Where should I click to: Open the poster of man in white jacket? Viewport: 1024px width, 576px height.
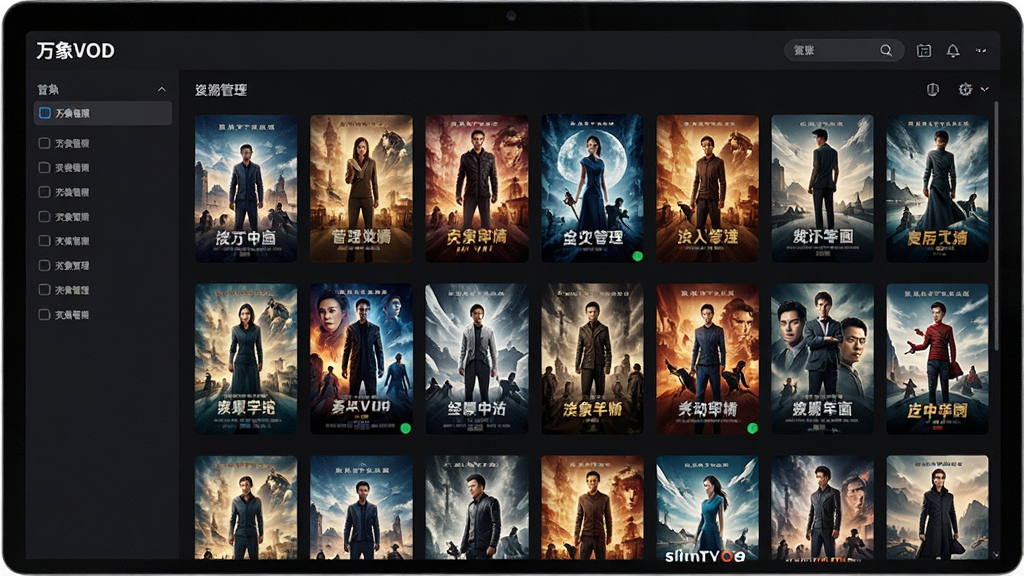pyautogui.click(x=477, y=359)
